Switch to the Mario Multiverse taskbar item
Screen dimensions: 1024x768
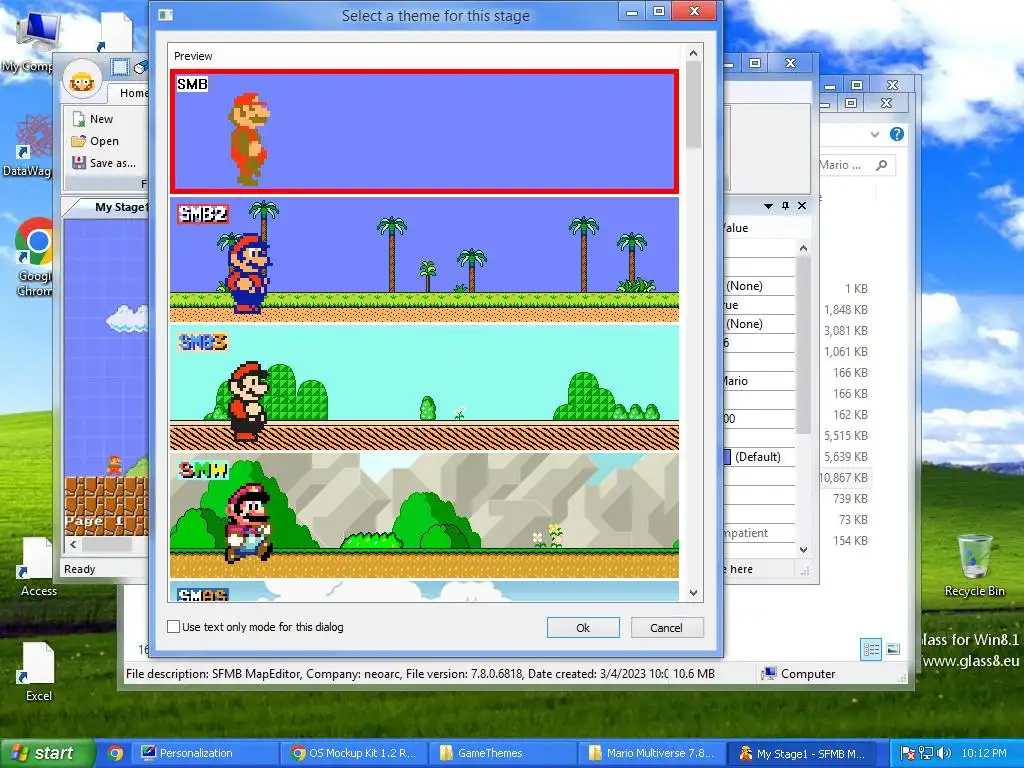point(652,753)
